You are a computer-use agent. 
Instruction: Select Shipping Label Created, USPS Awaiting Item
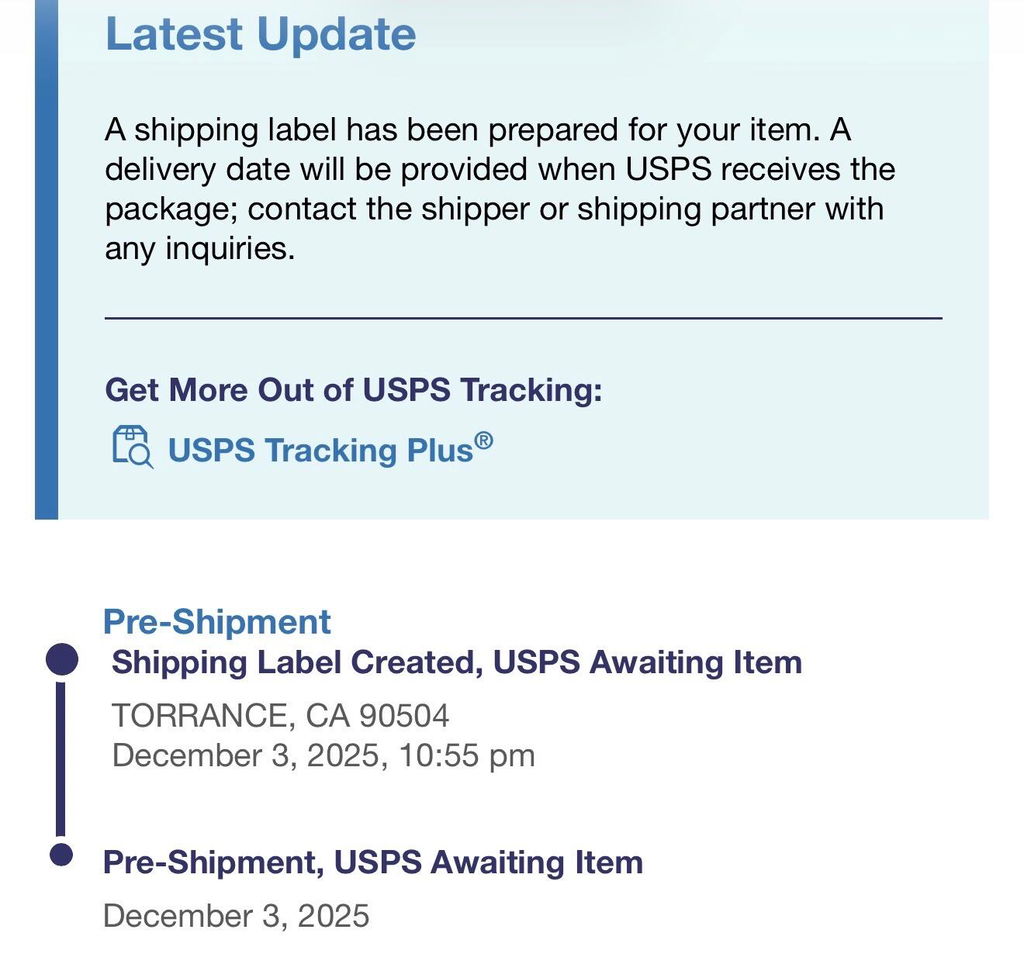456,662
